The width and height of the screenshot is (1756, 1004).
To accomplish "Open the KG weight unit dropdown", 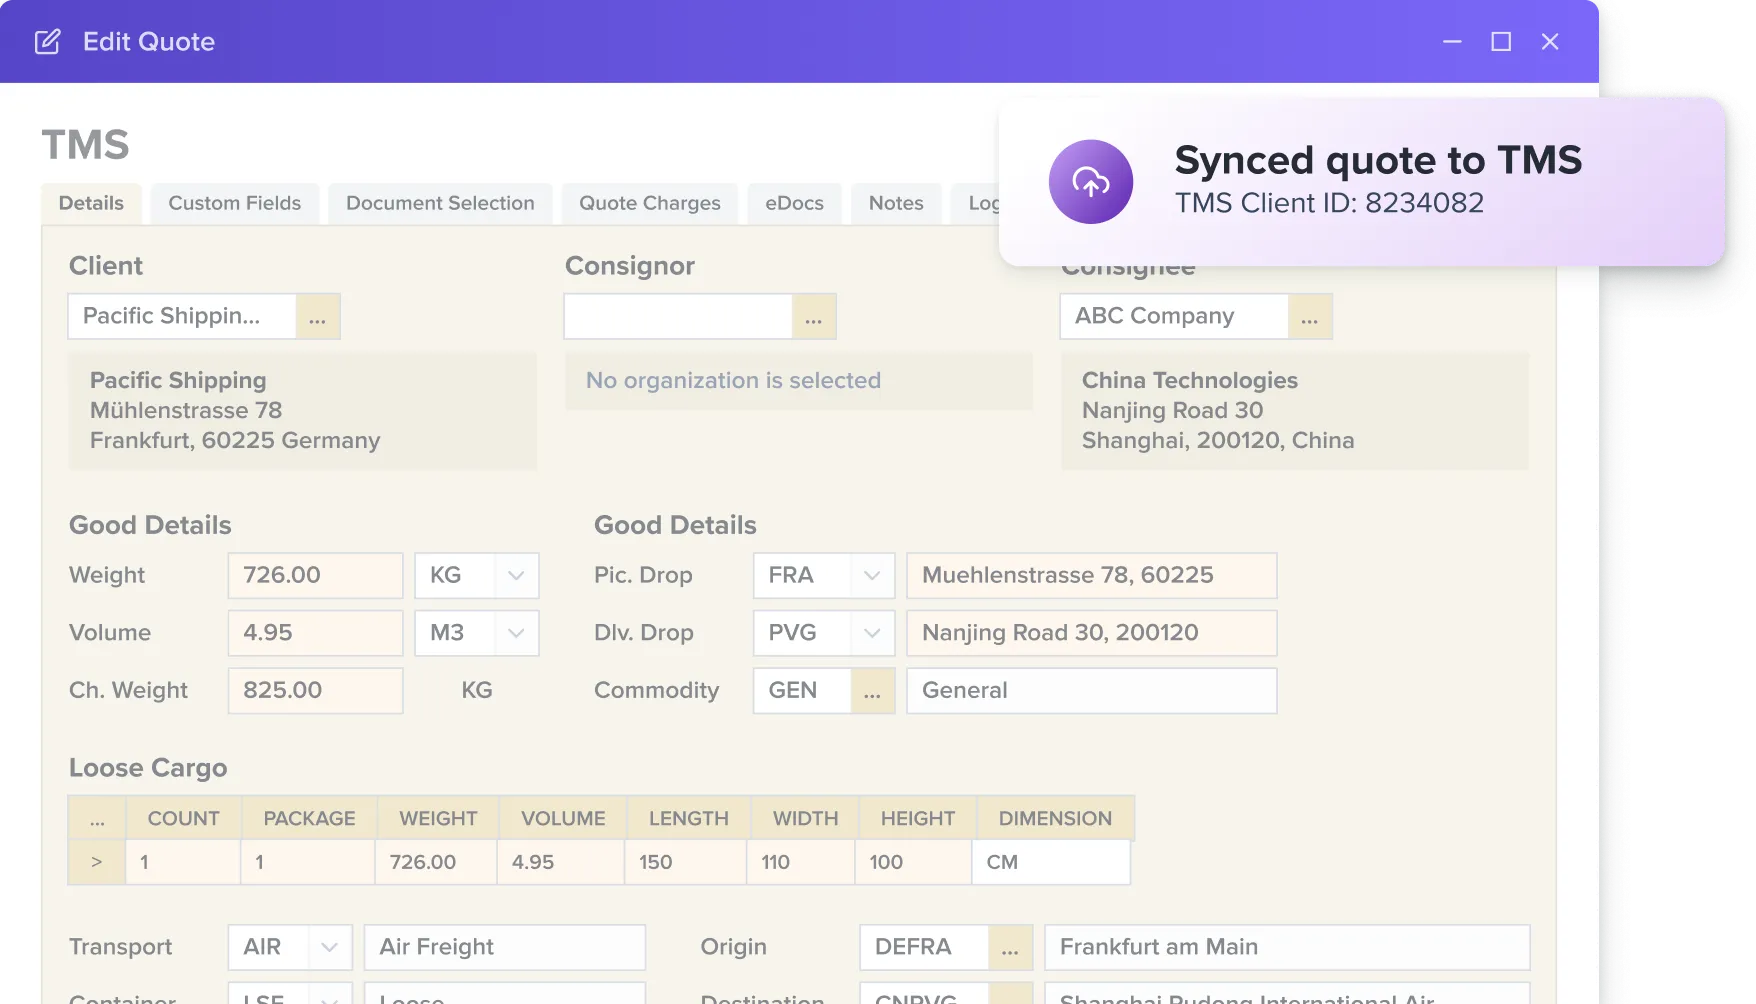I will (x=516, y=575).
